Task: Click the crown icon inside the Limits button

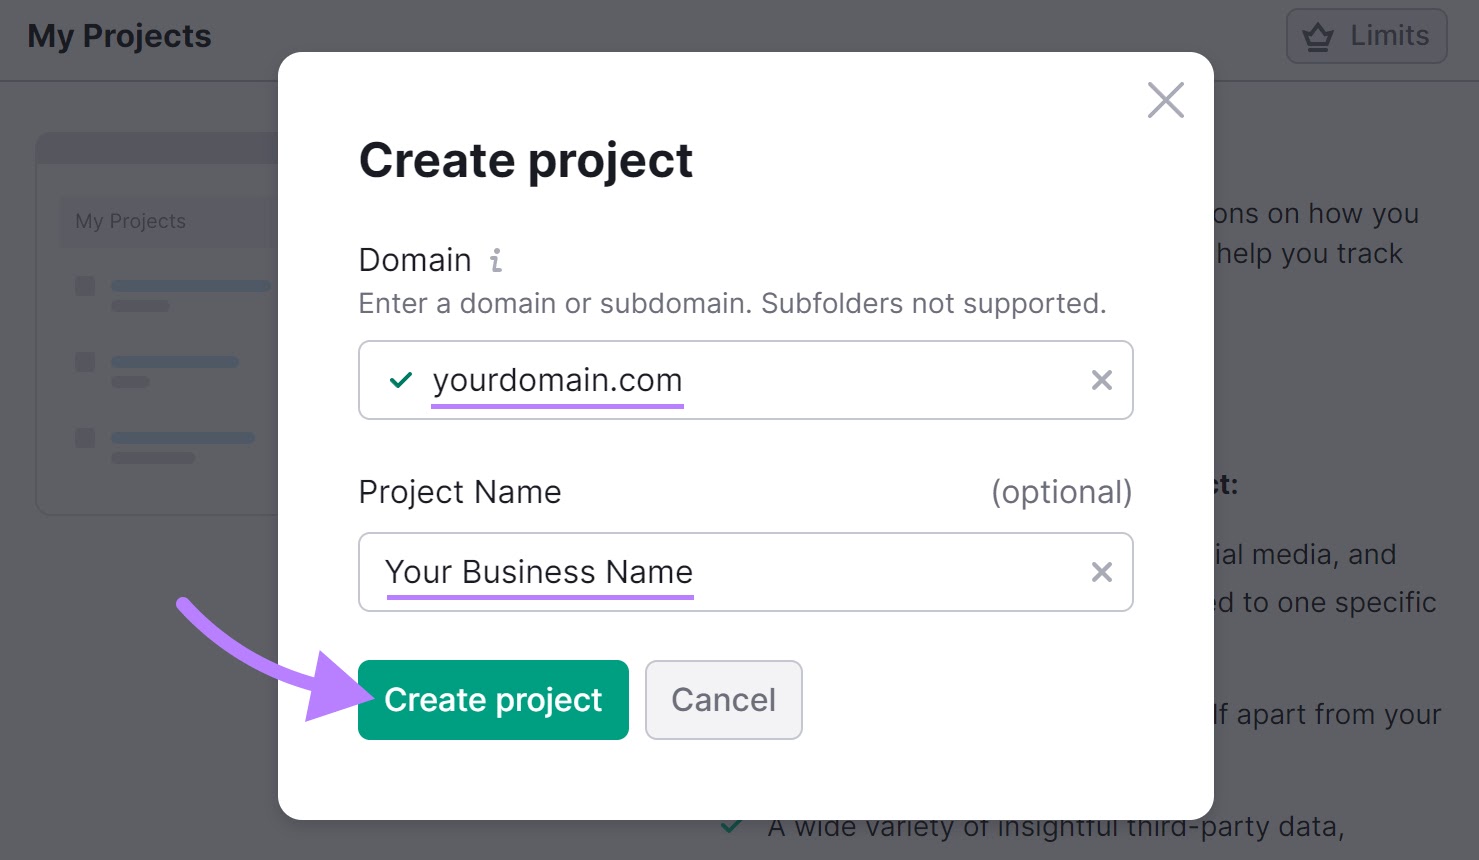Action: [x=1318, y=35]
